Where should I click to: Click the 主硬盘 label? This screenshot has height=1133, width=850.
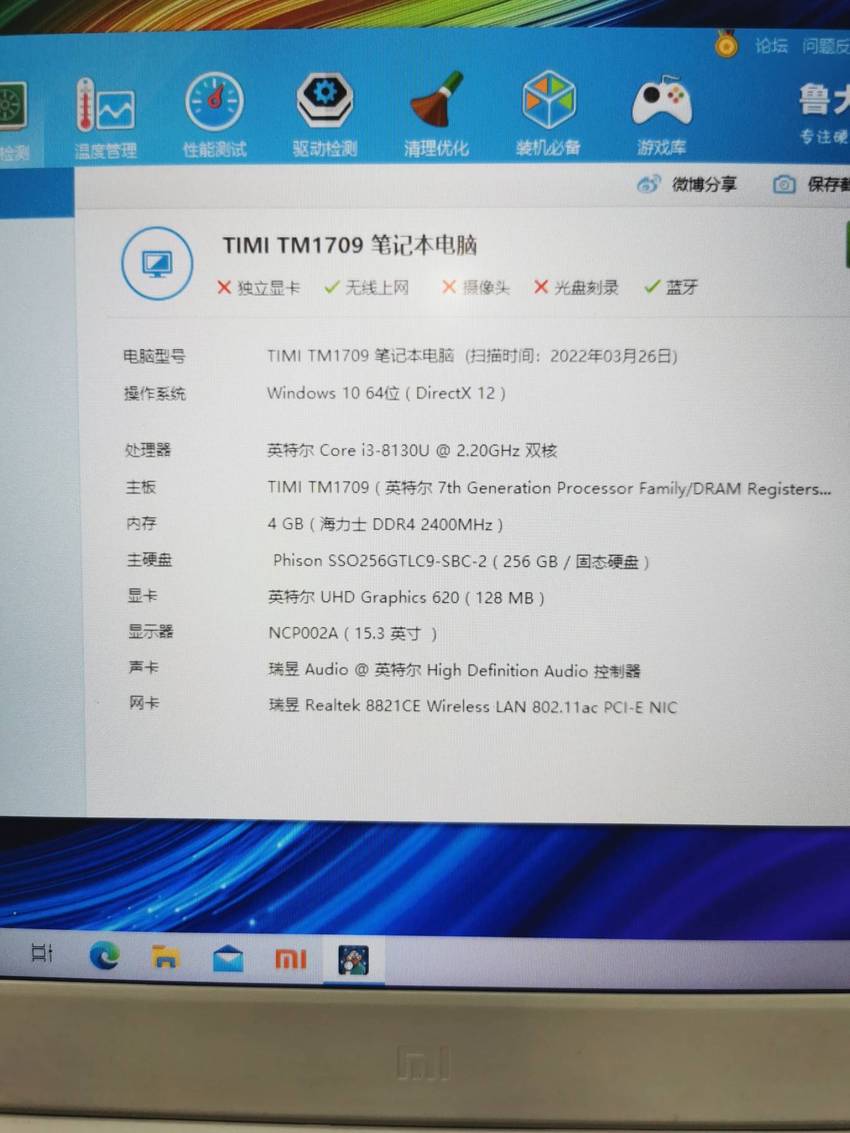point(149,559)
